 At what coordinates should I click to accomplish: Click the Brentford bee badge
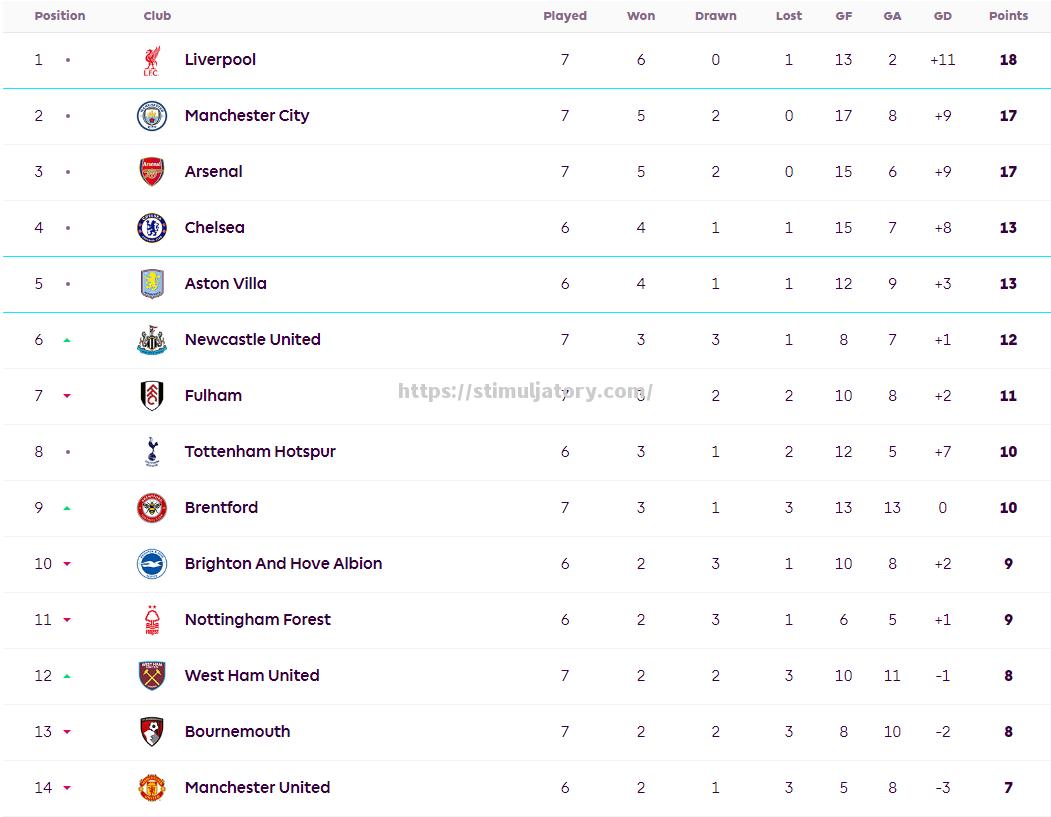click(151, 508)
